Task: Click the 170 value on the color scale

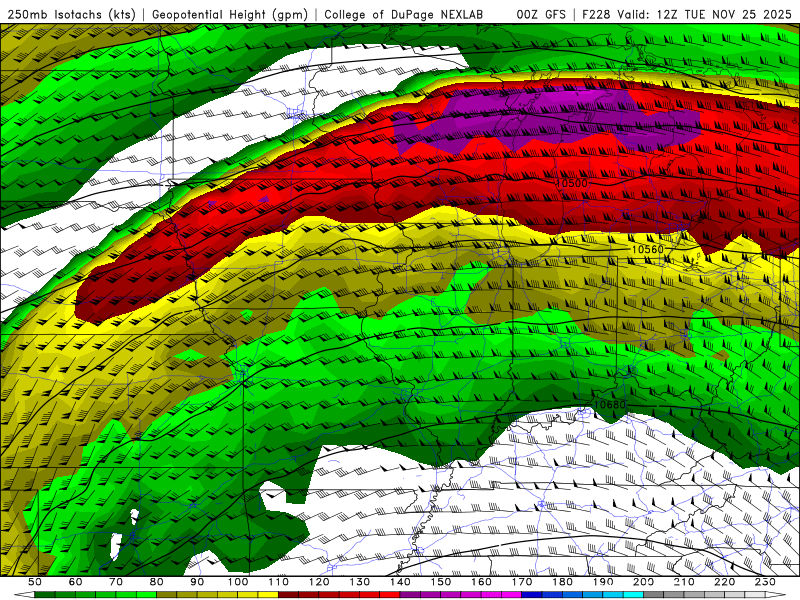Action: [521, 582]
